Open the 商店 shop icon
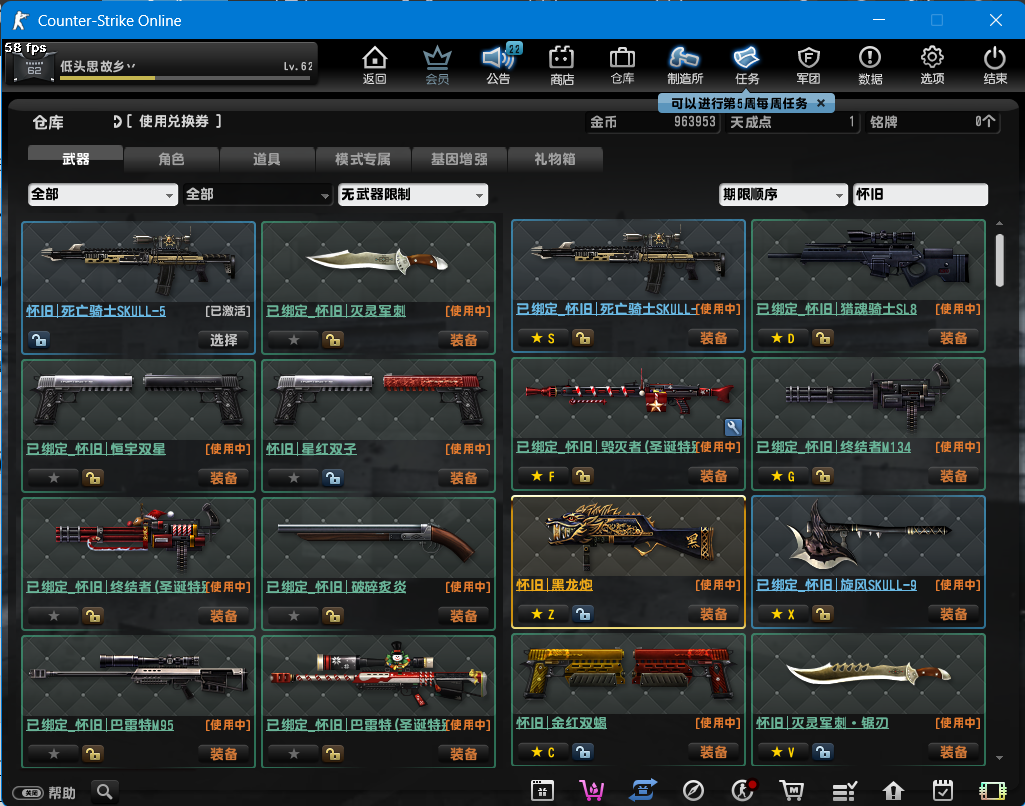This screenshot has height=806, width=1025. 562,65
